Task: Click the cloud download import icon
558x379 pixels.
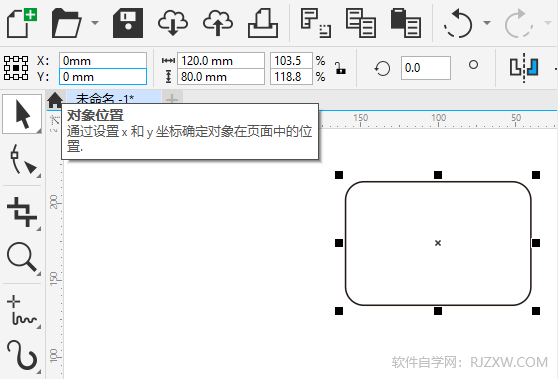Action: point(173,23)
